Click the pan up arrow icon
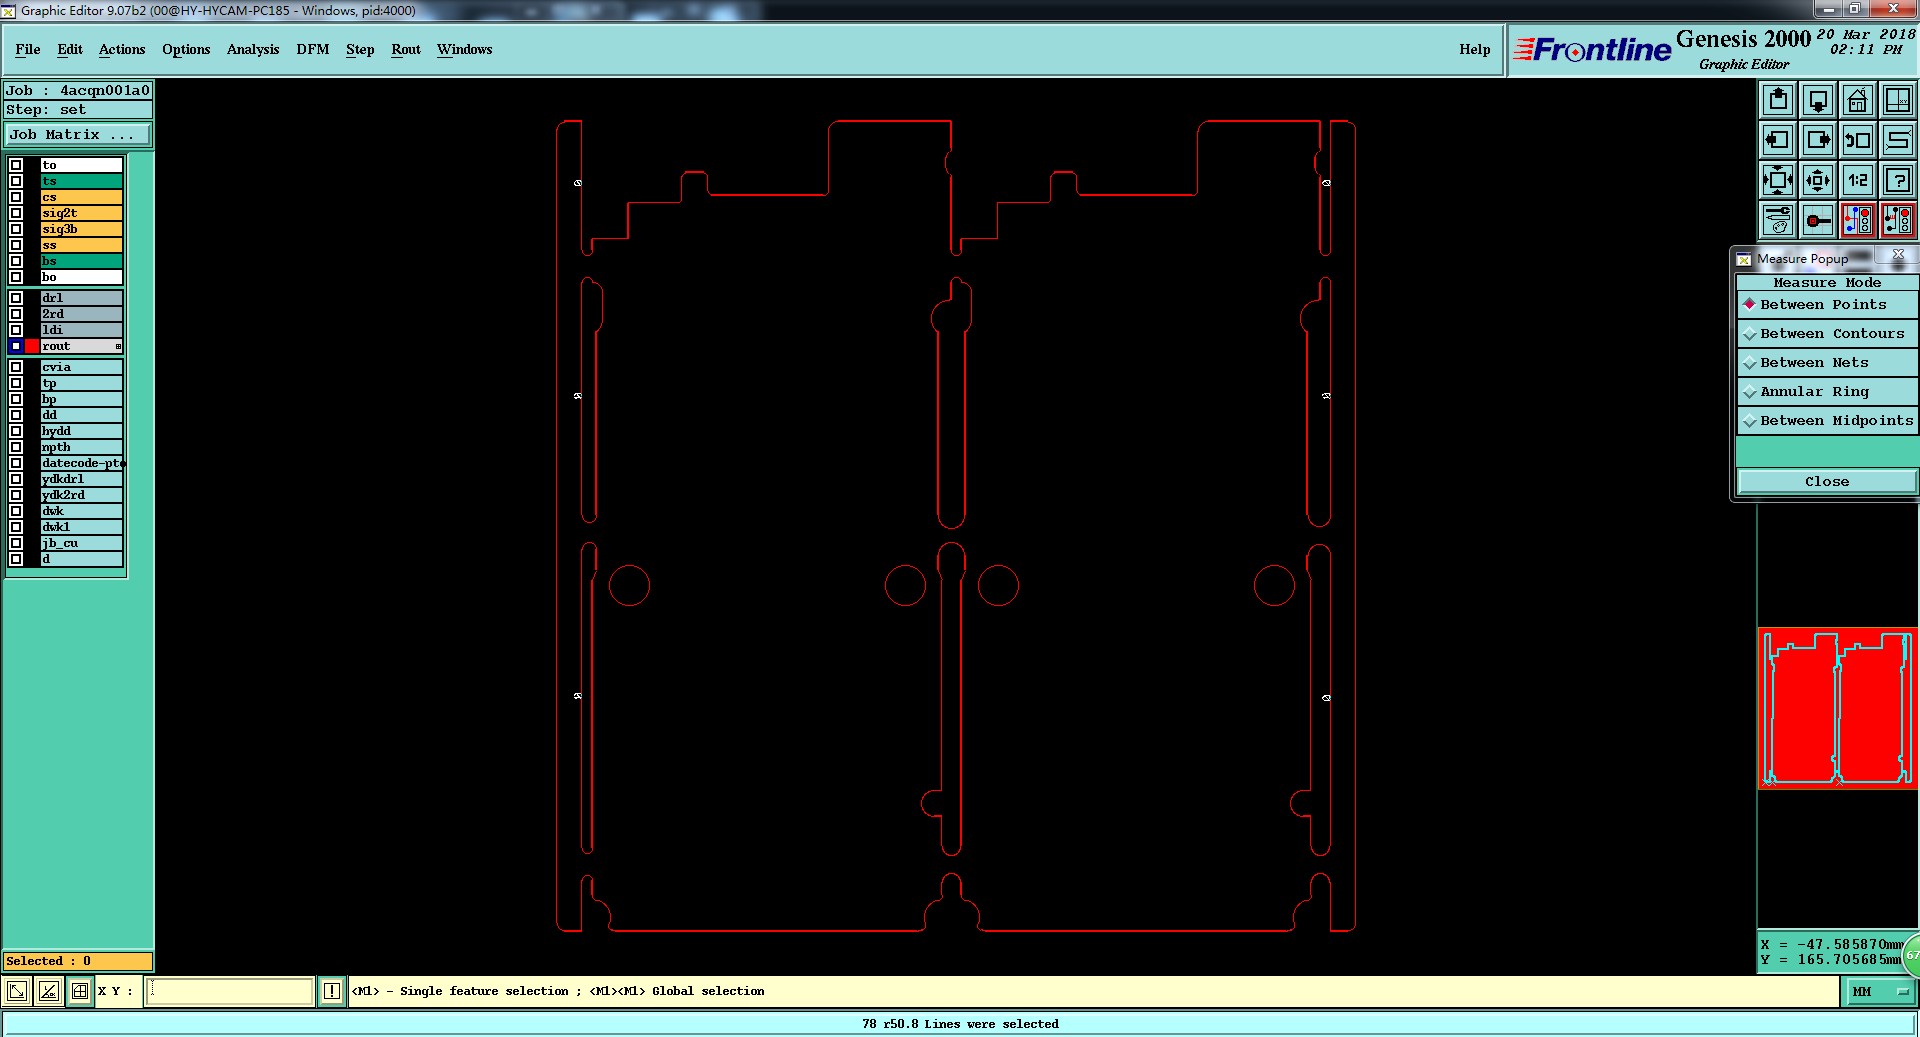 1778,100
